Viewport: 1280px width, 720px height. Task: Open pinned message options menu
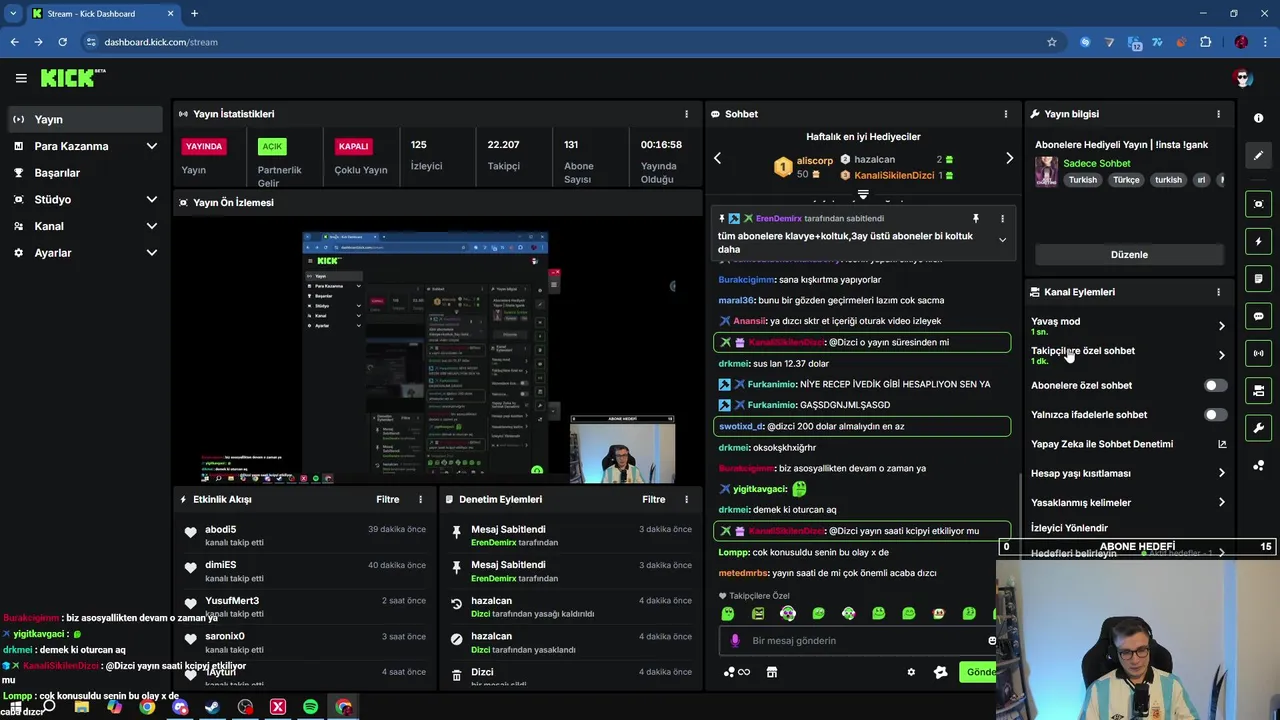point(1002,218)
